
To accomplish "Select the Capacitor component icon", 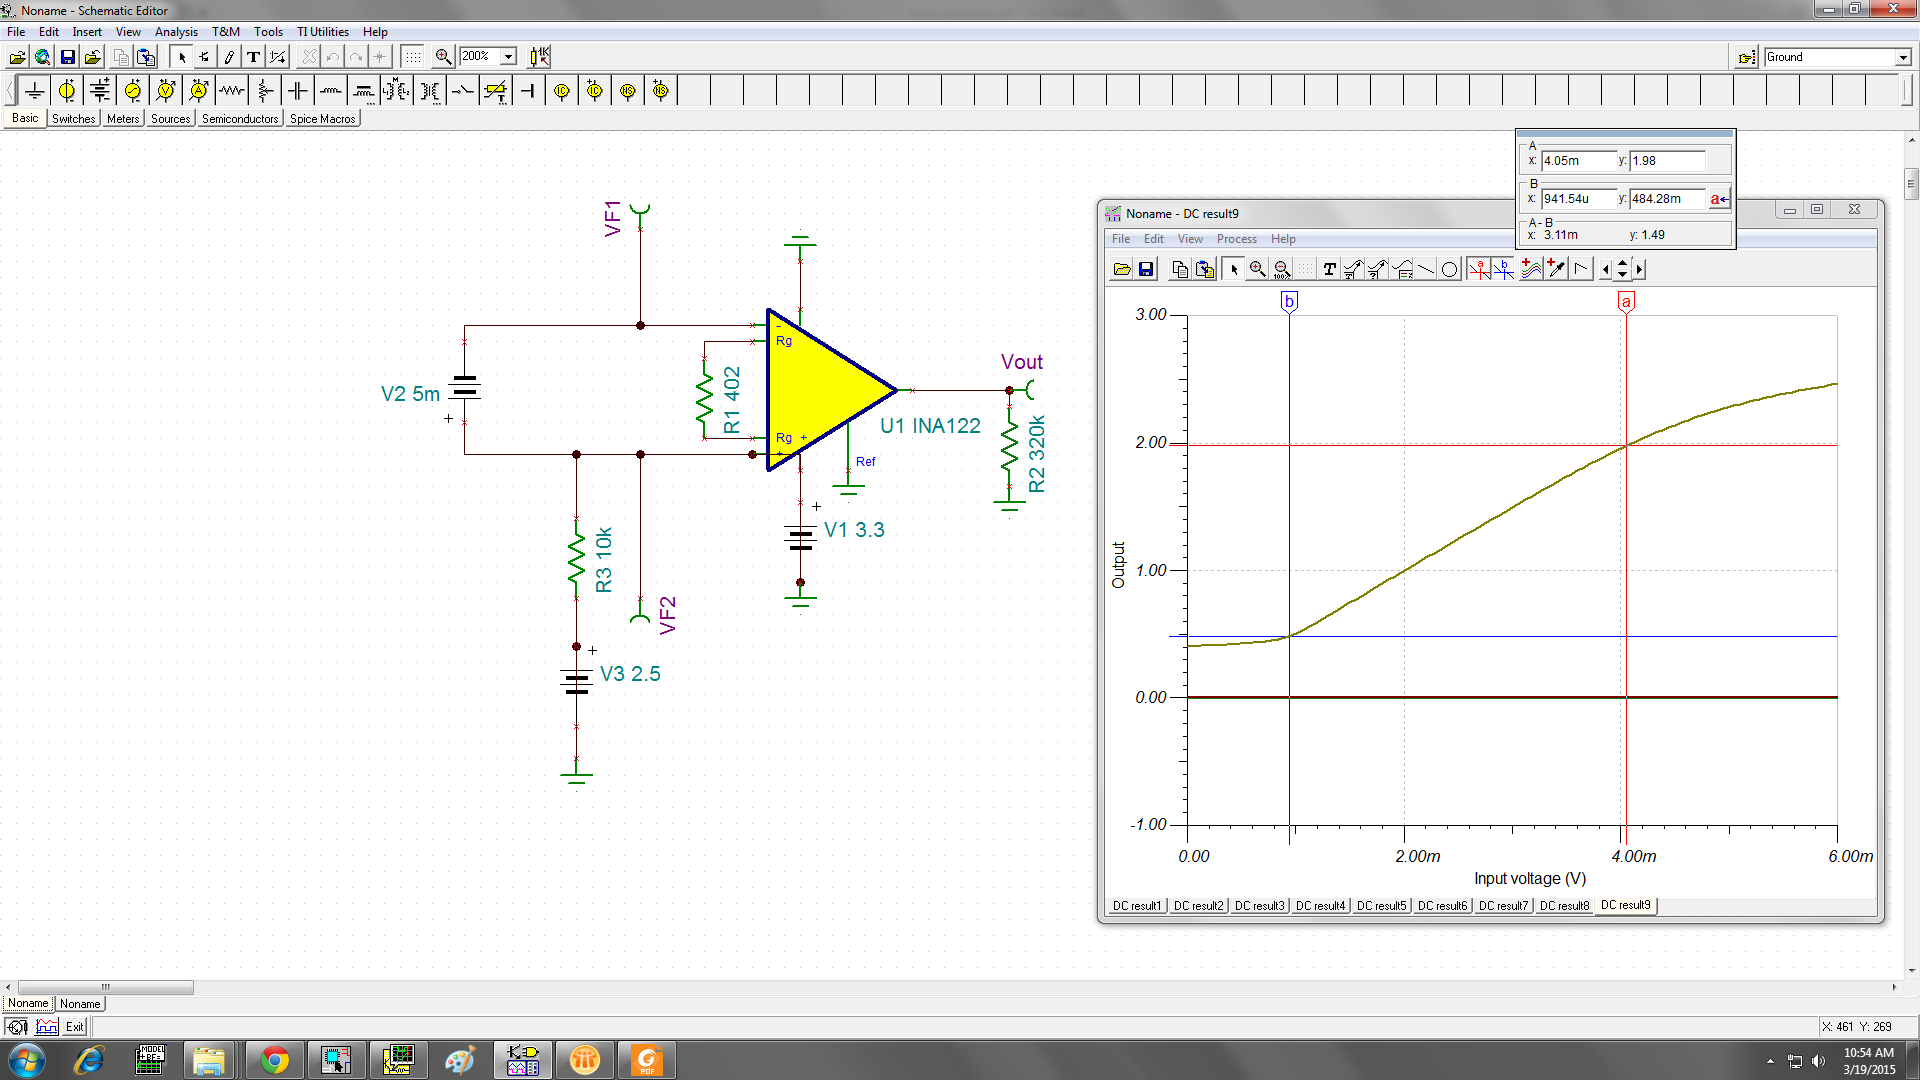I will pyautogui.click(x=298, y=90).
